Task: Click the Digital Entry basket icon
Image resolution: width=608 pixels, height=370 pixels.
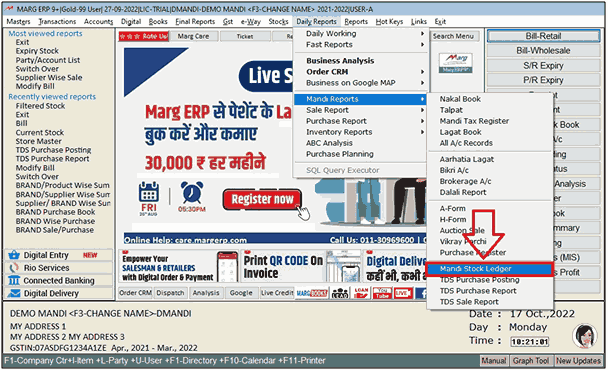Action: pos(14,255)
